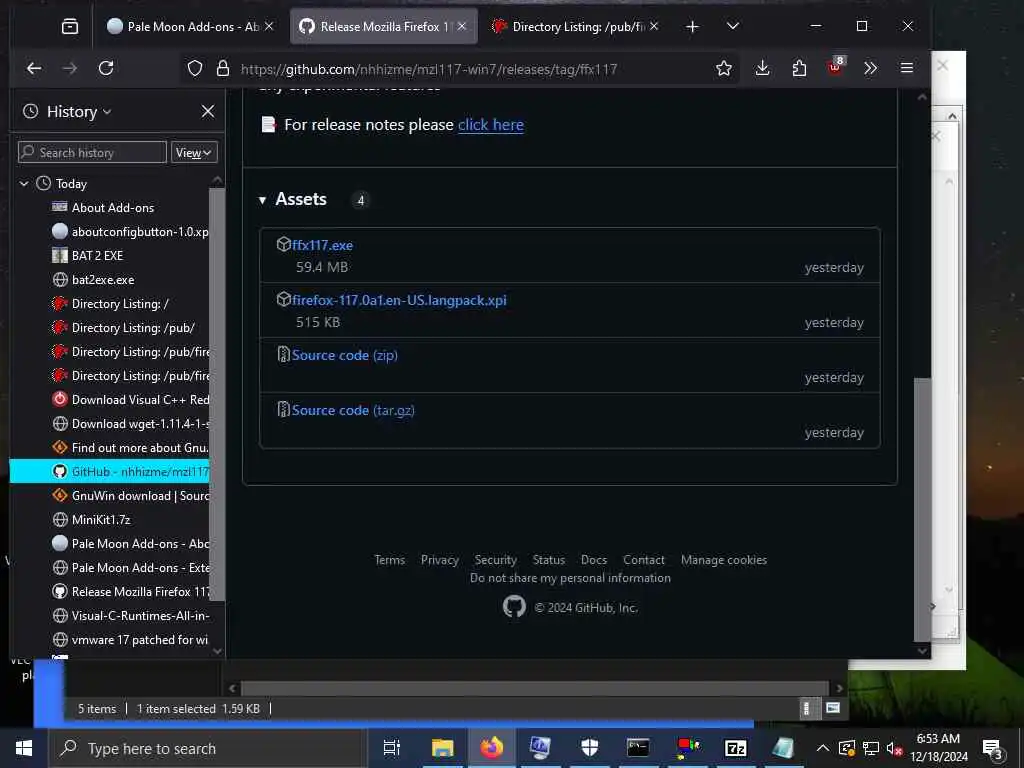View site security padlock information
Image resolution: width=1024 pixels, height=768 pixels.
(x=223, y=69)
